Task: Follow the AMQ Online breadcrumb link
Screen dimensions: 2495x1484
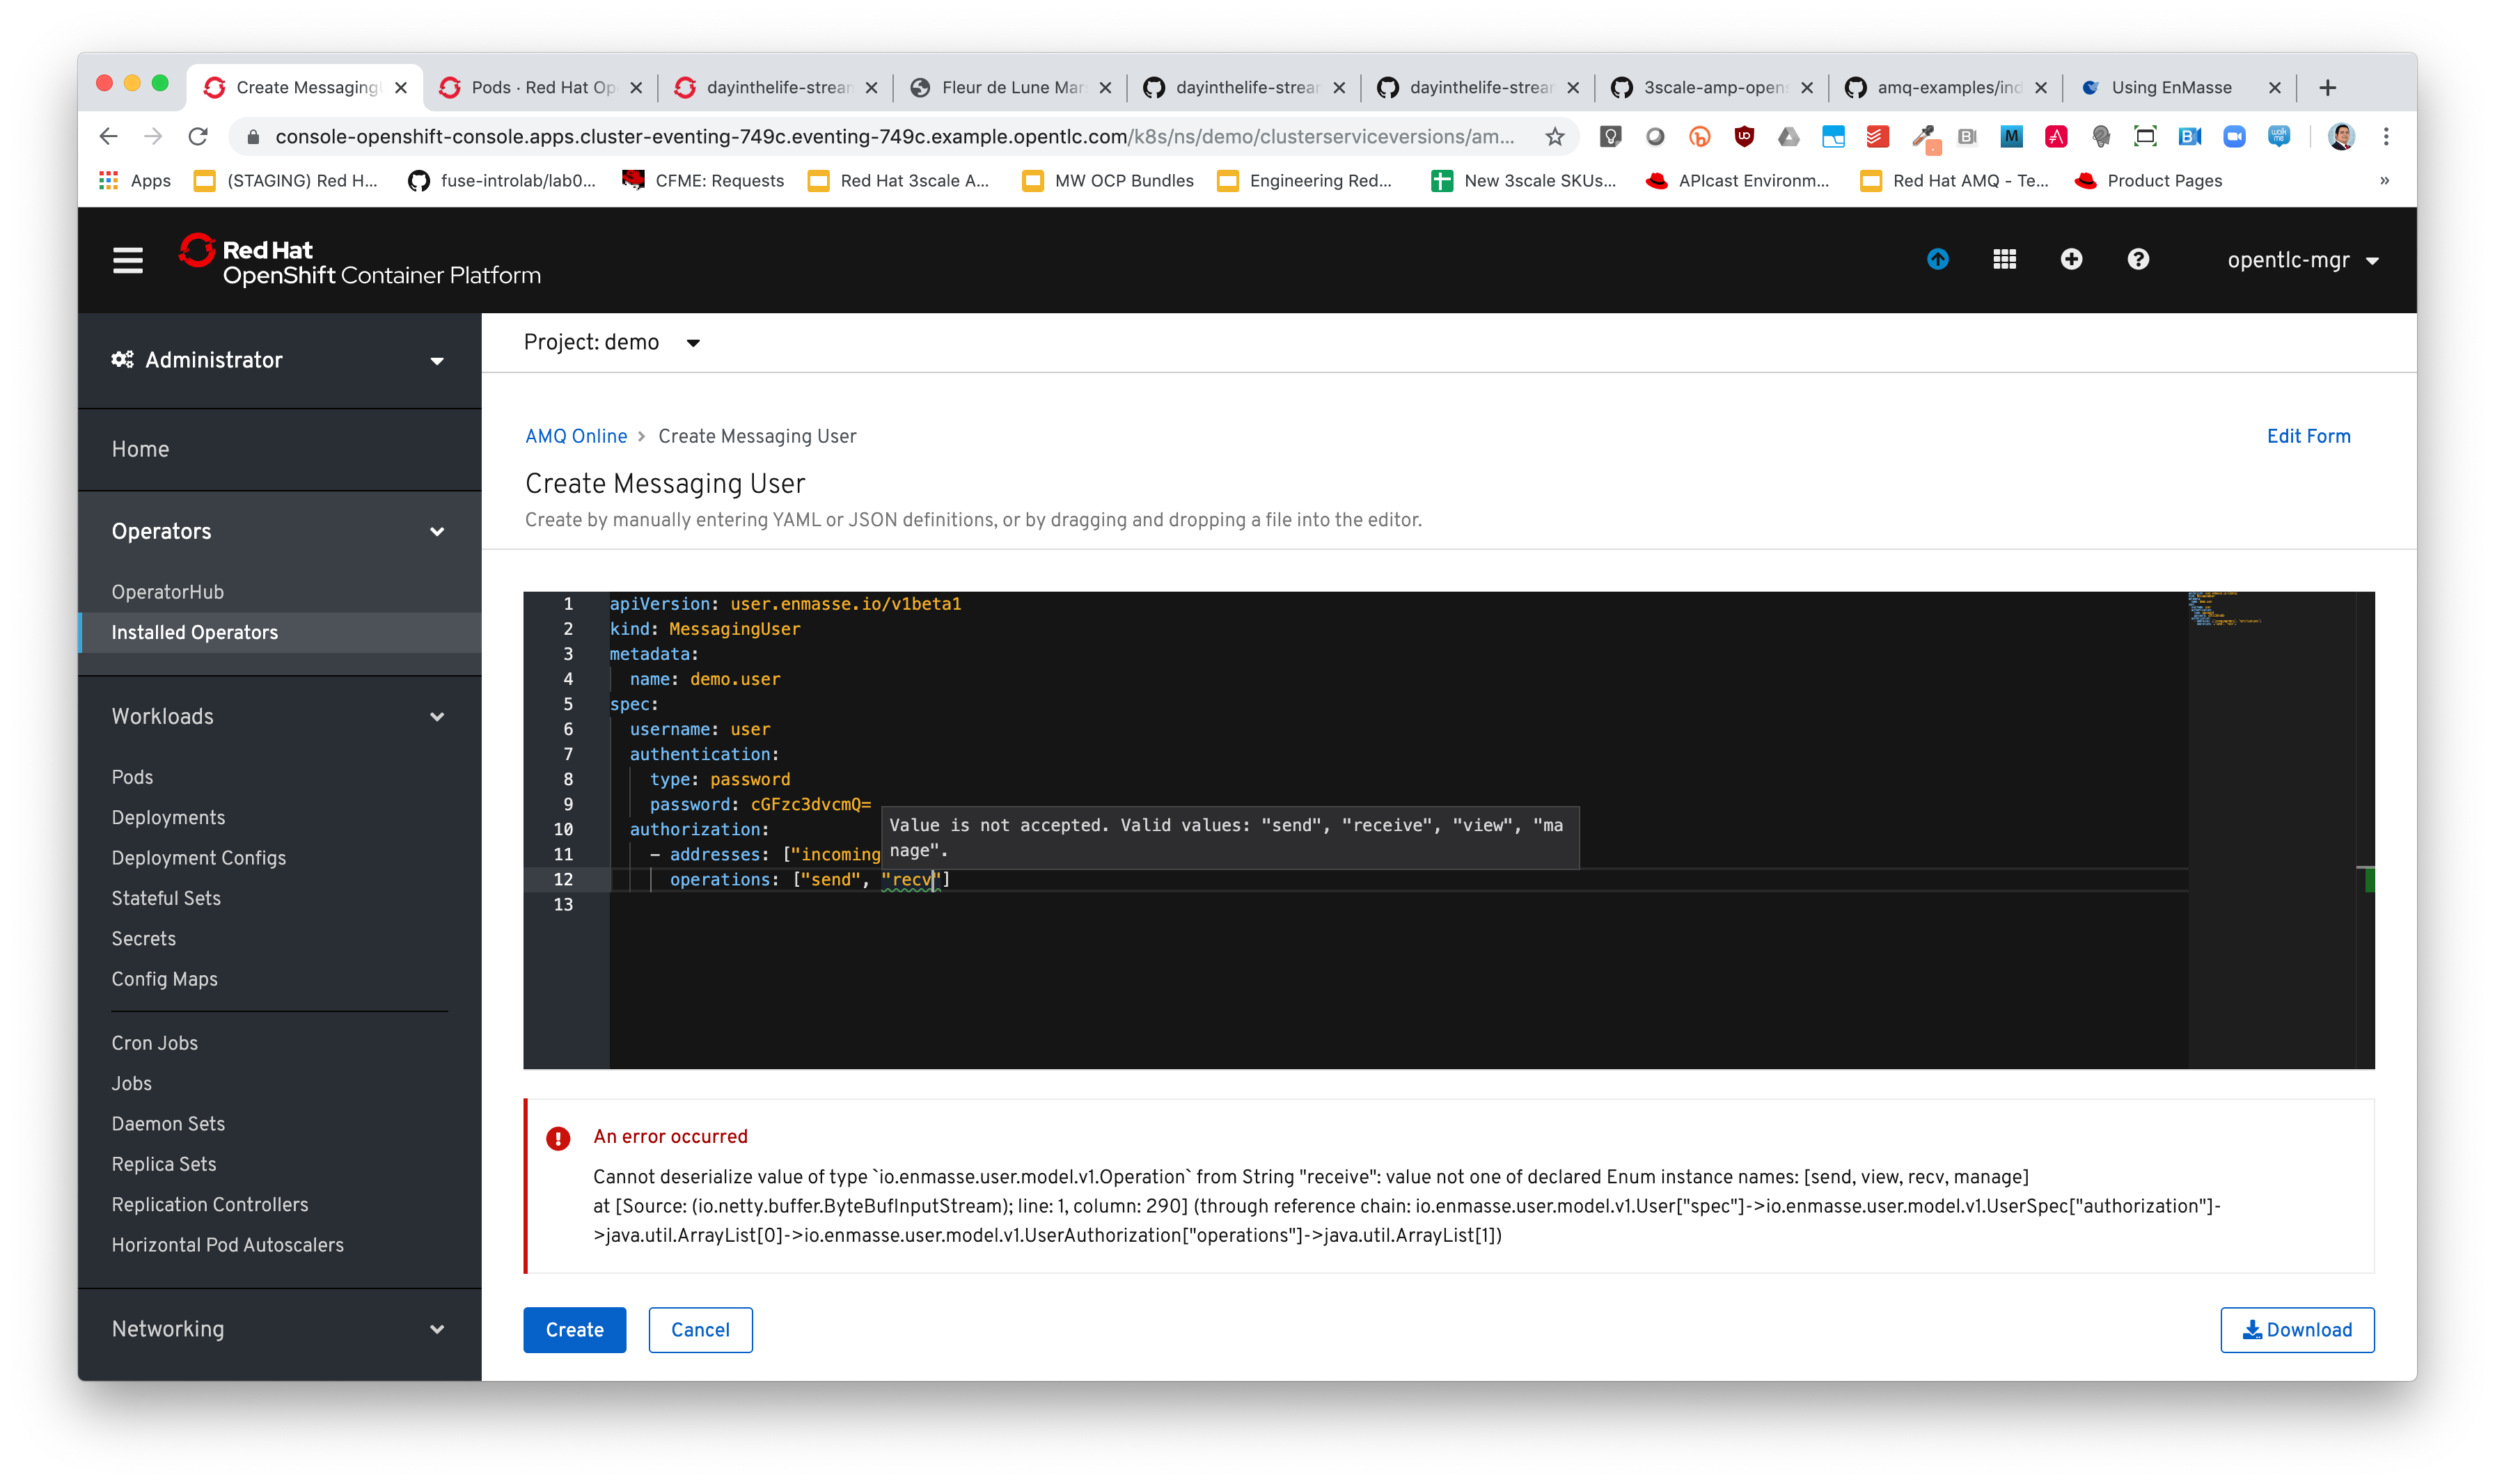Action: pos(576,436)
